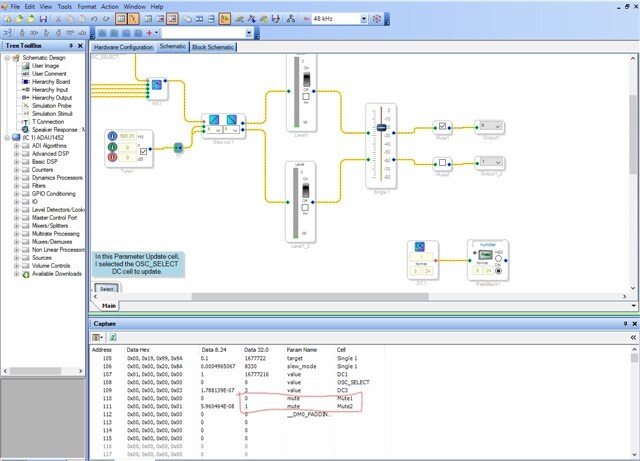This screenshot has height=461, width=640.
Task: Select Dec radio button on ReadBack1
Action: tap(498, 271)
